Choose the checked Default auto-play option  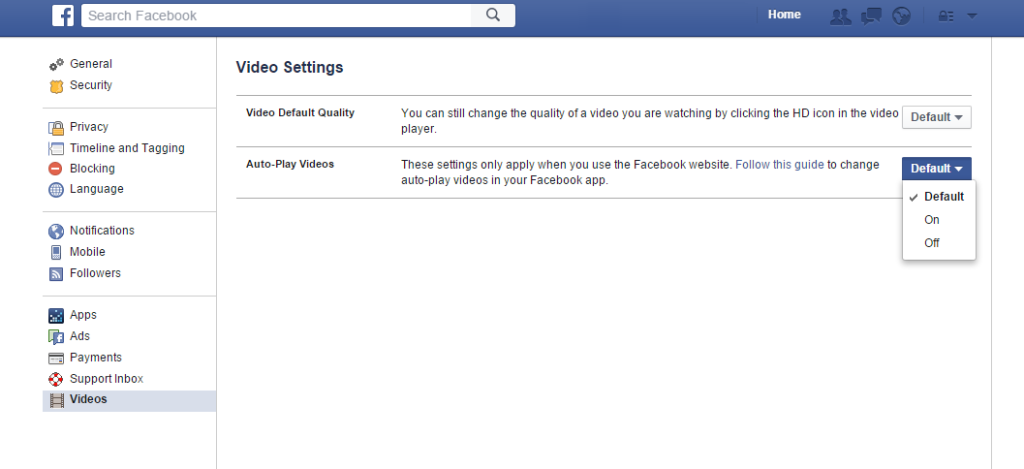coord(943,197)
